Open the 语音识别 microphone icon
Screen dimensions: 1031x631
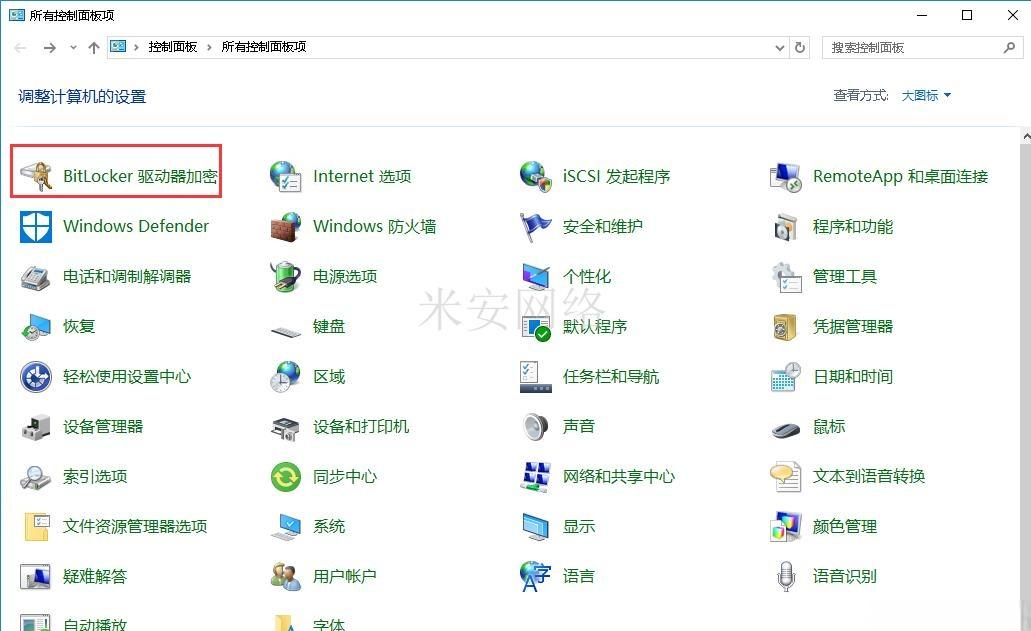[x=786, y=576]
